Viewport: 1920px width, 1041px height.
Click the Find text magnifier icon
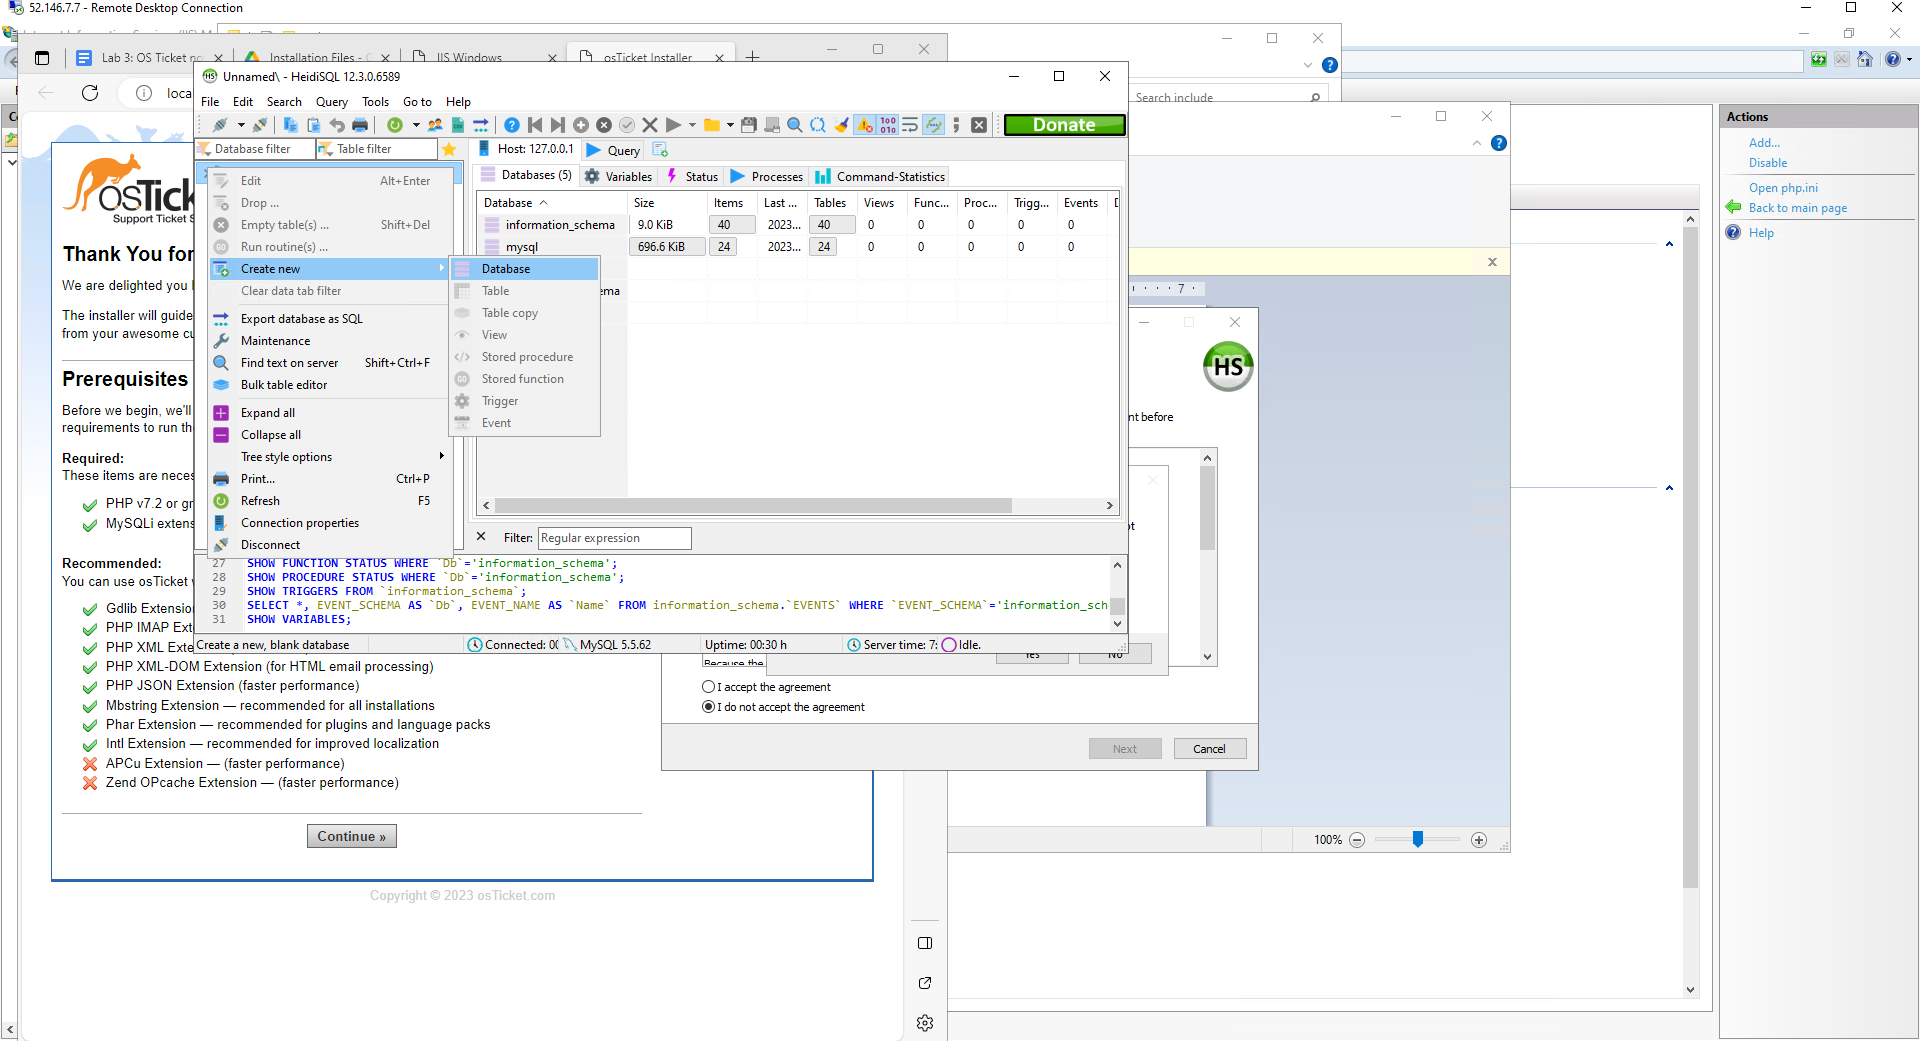(x=795, y=125)
